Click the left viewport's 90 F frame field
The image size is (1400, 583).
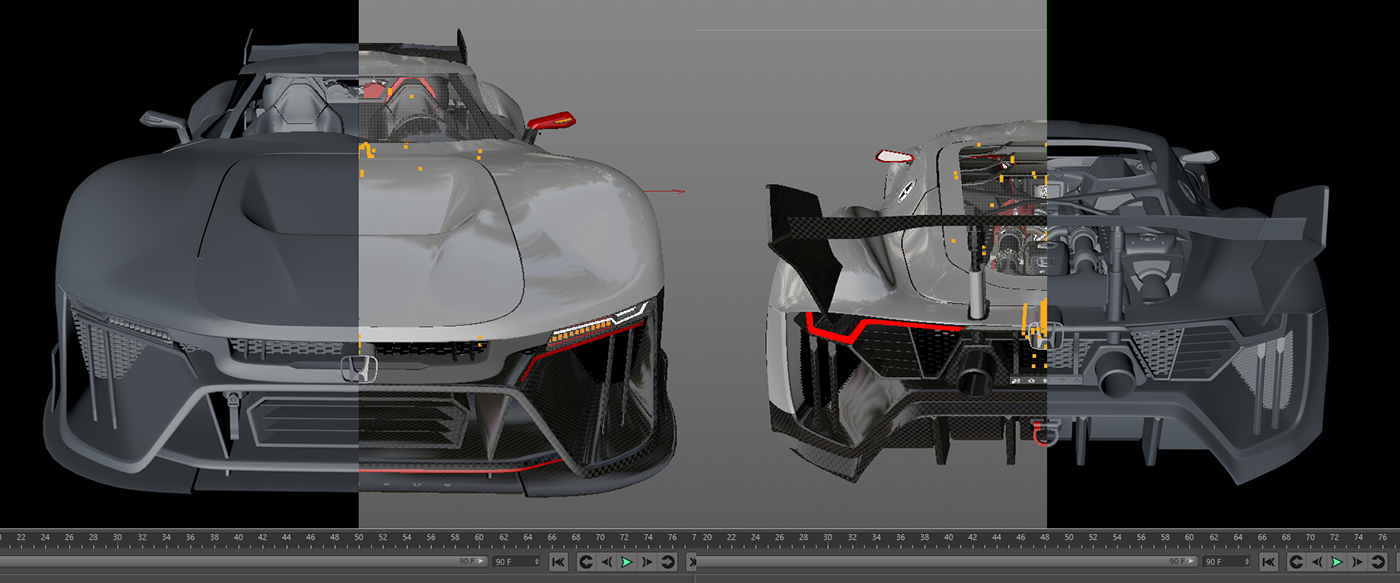(x=512, y=560)
